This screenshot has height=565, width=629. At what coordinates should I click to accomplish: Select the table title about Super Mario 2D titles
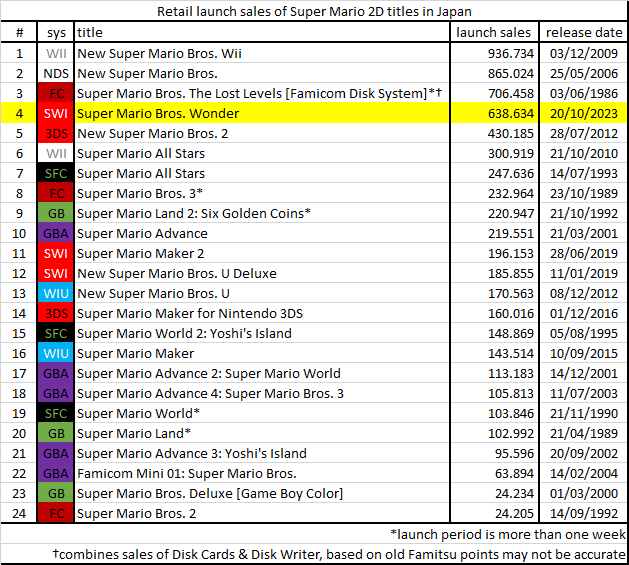pyautogui.click(x=314, y=12)
